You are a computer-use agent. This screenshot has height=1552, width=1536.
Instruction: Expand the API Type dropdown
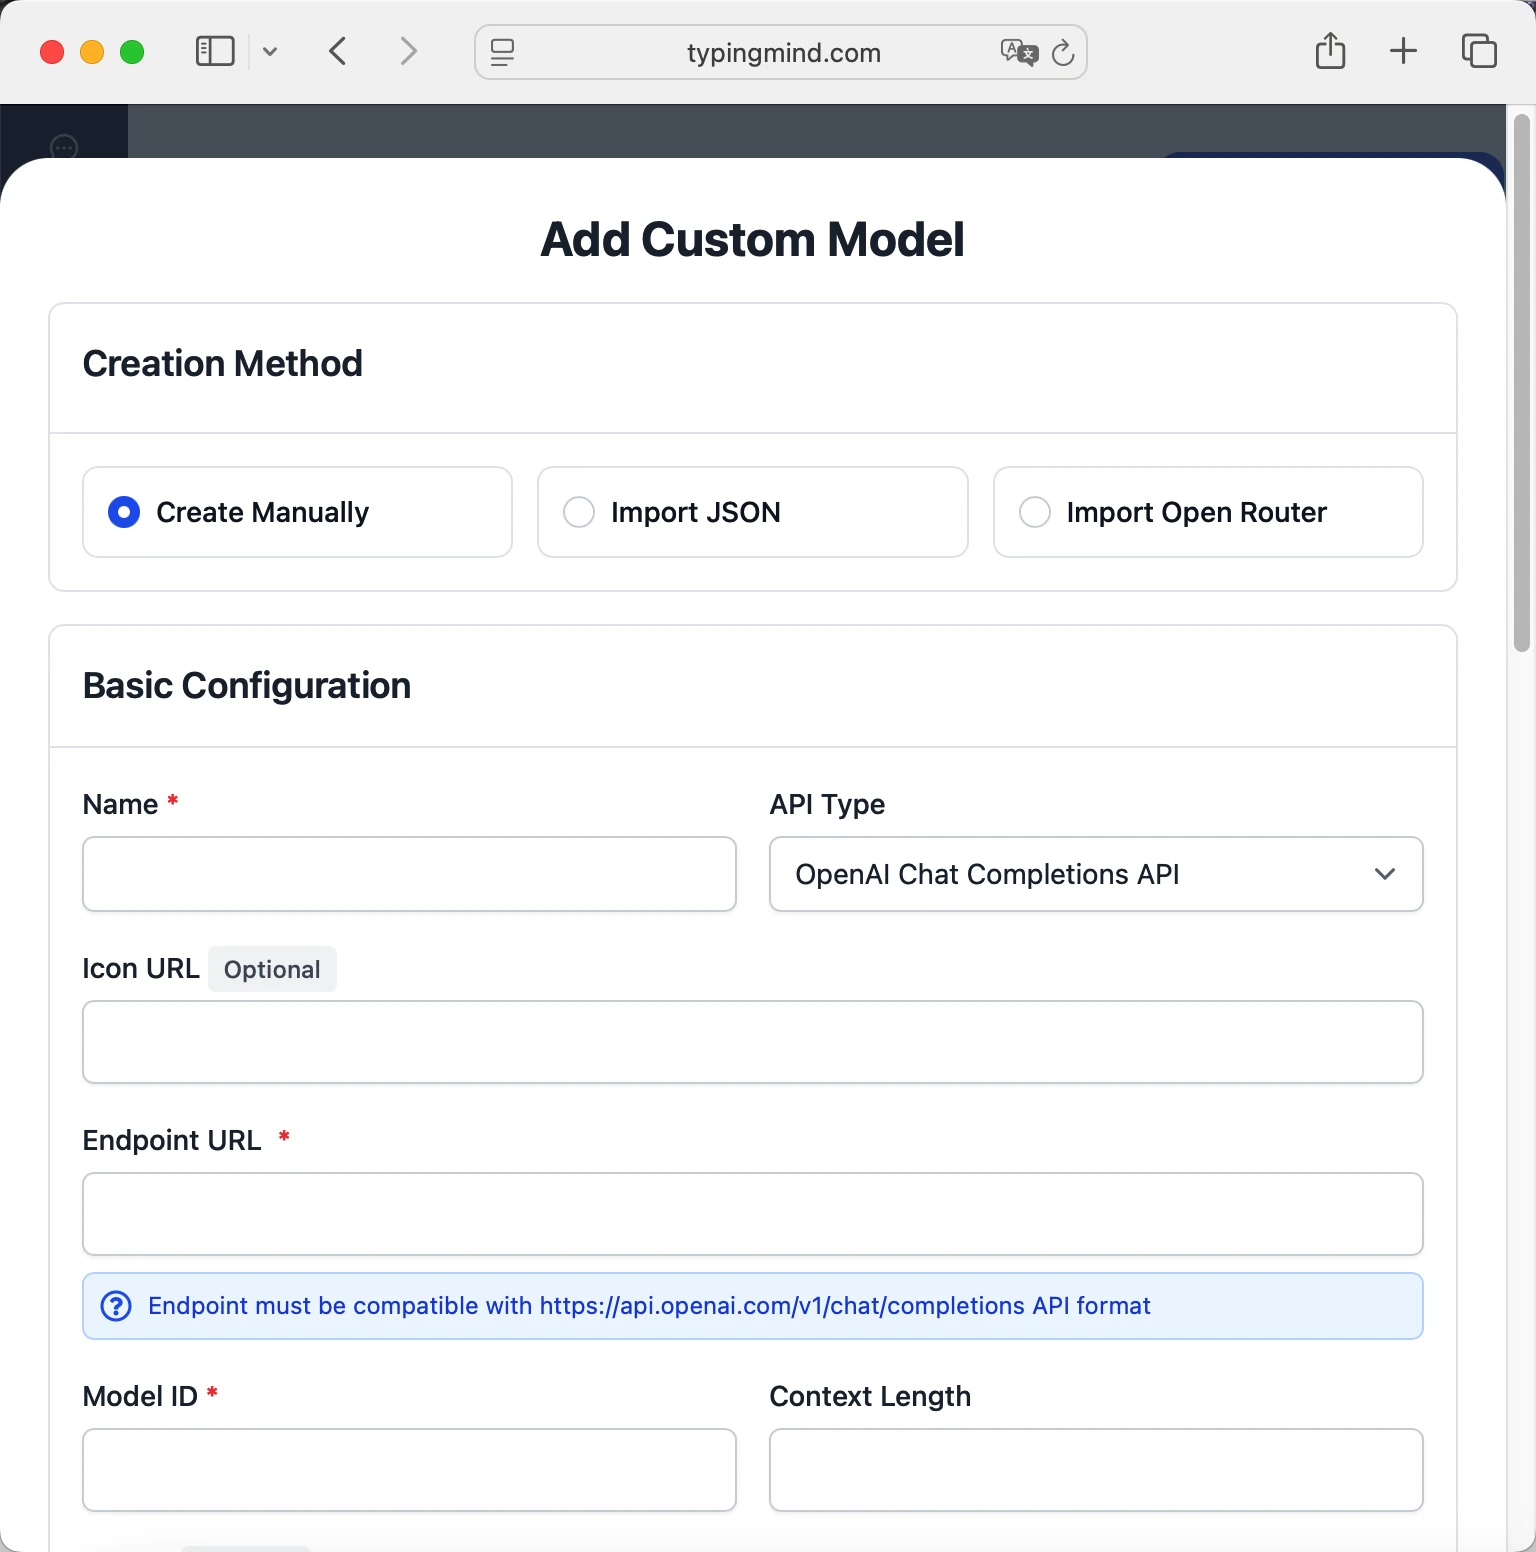pos(1095,874)
